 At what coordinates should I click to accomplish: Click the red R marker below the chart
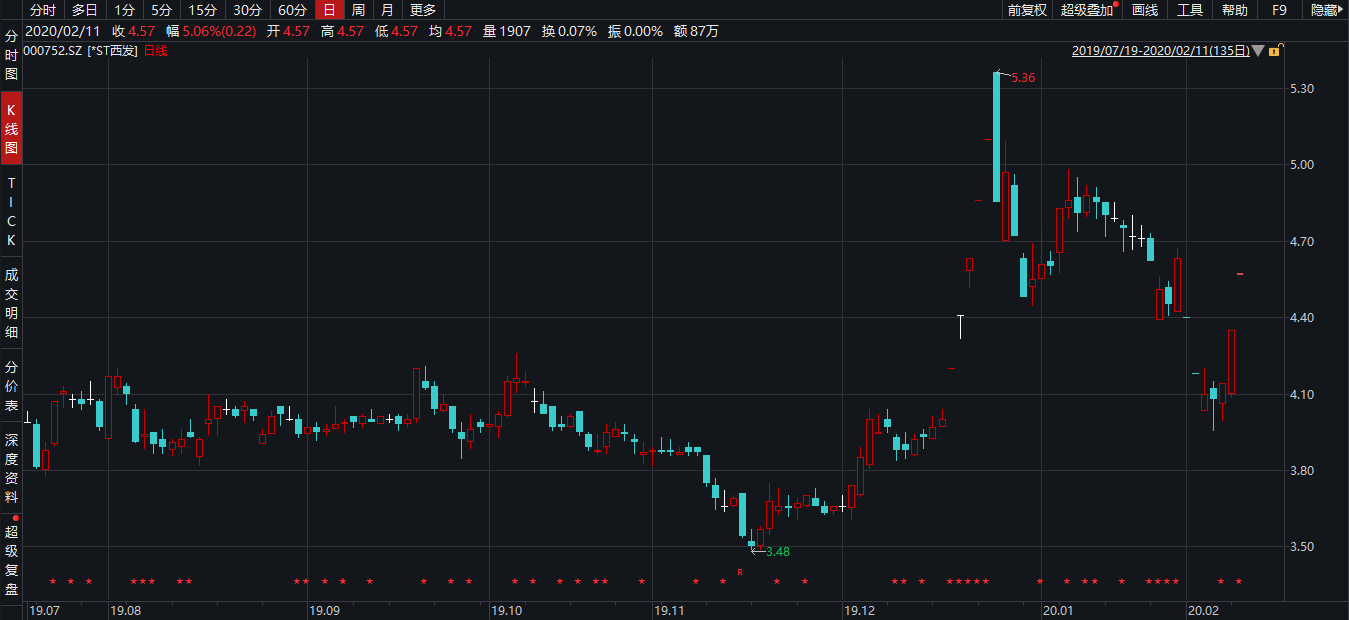tap(740, 572)
